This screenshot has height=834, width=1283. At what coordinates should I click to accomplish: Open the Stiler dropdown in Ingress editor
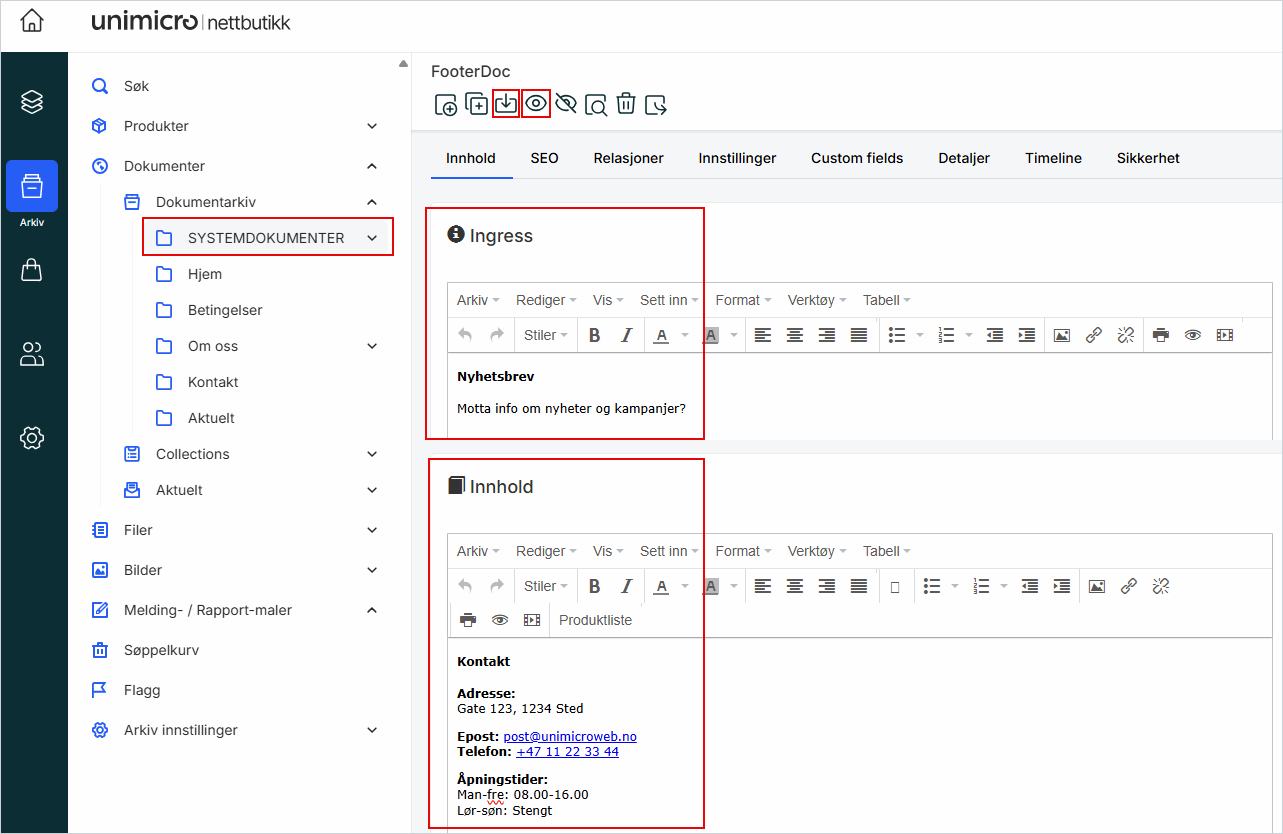tap(545, 336)
